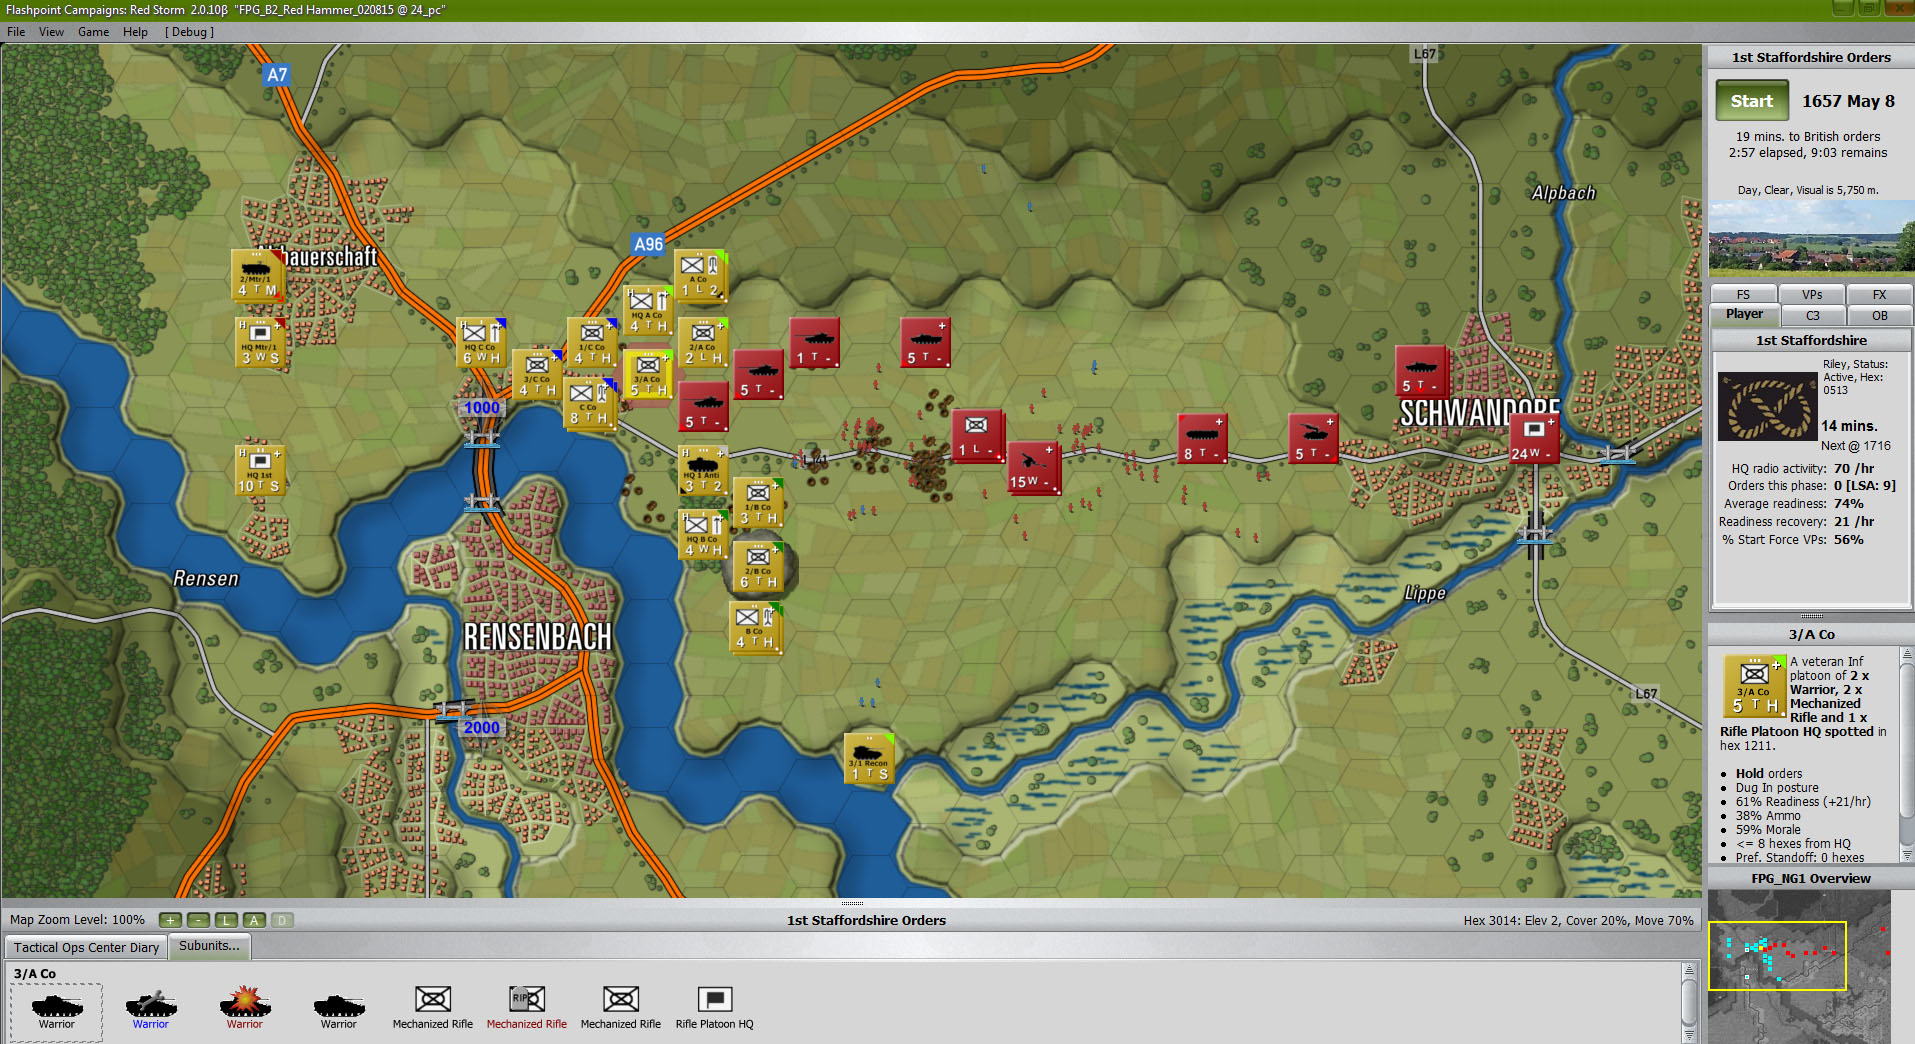Toggle the L map labels button
1915x1044 pixels.
(x=225, y=920)
